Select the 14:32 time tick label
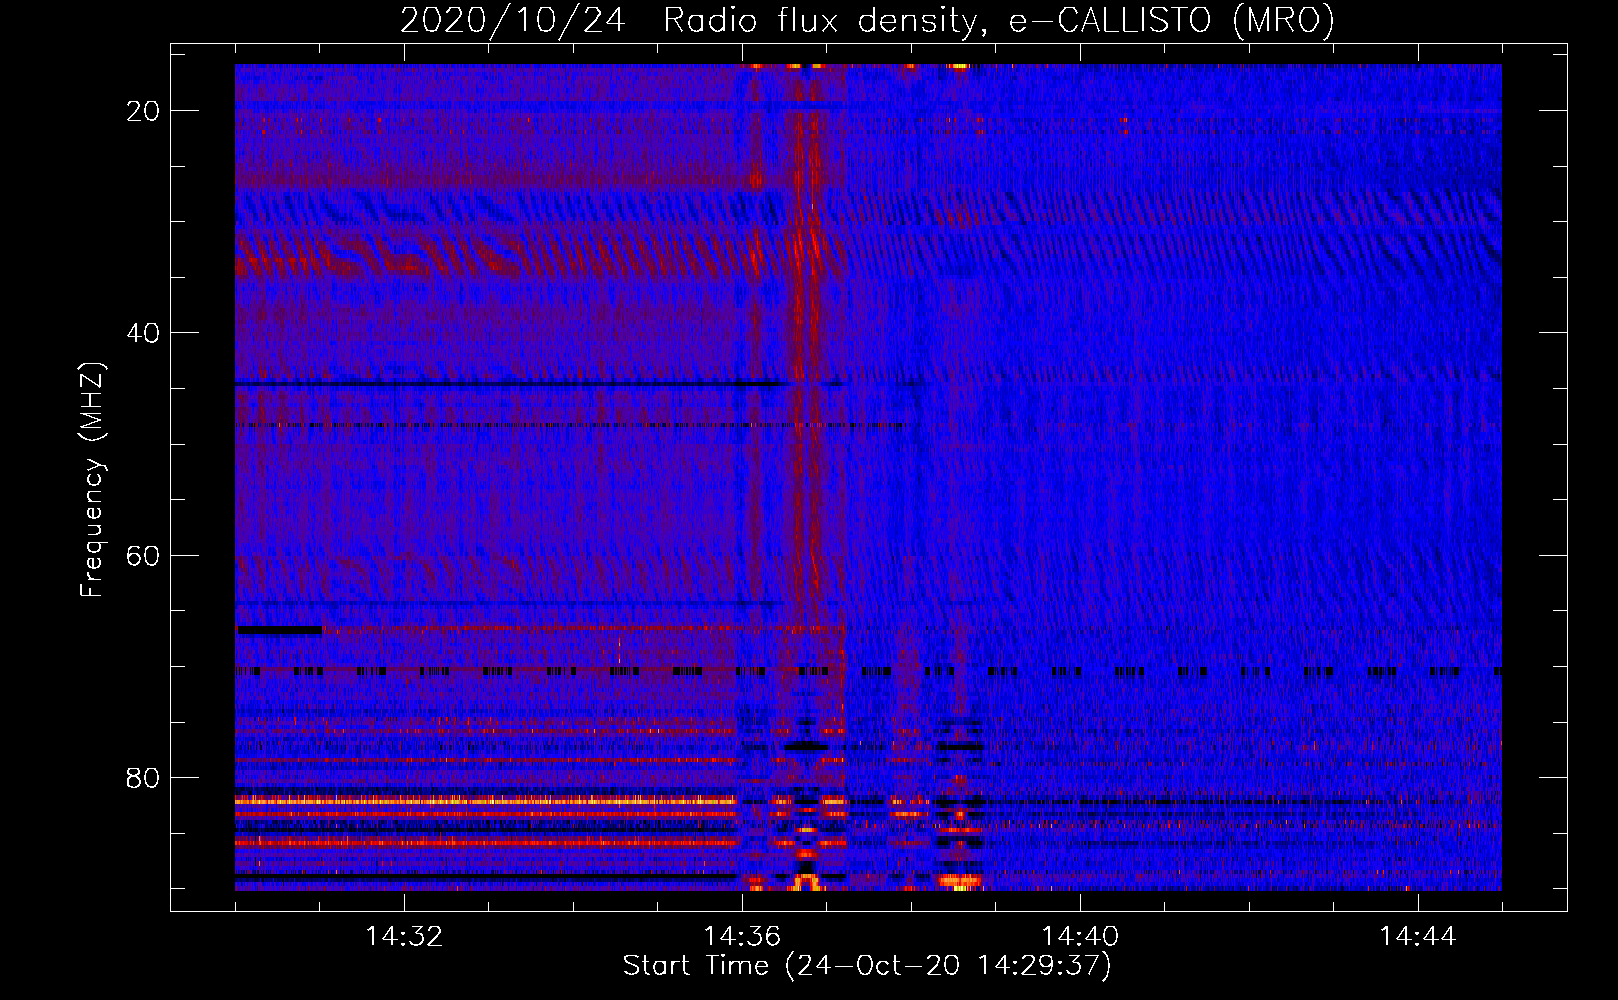The height and width of the screenshot is (1000, 1618). (404, 937)
